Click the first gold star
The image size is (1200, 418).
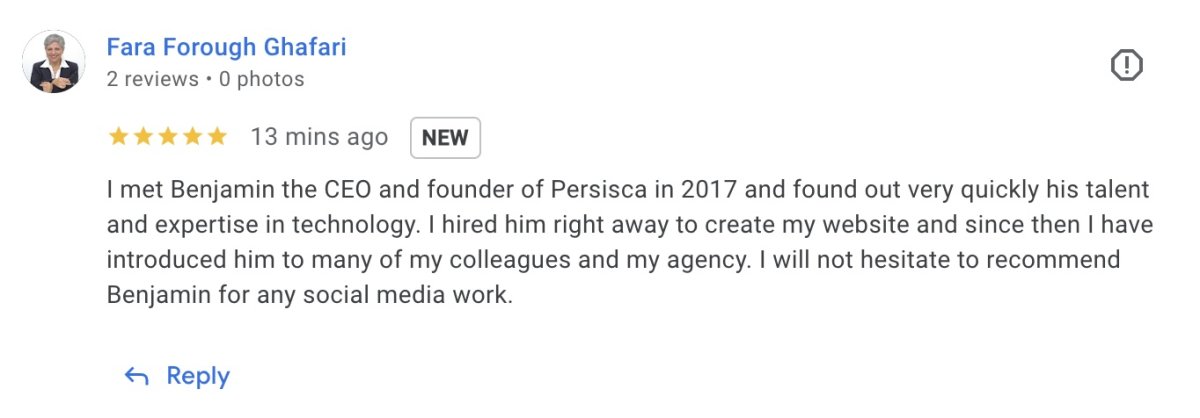[118, 137]
